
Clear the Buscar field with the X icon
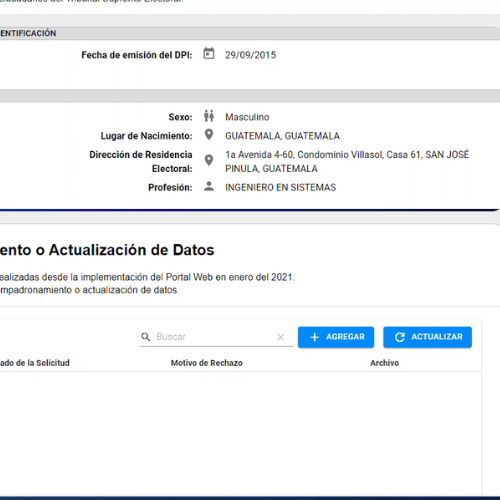pos(281,337)
